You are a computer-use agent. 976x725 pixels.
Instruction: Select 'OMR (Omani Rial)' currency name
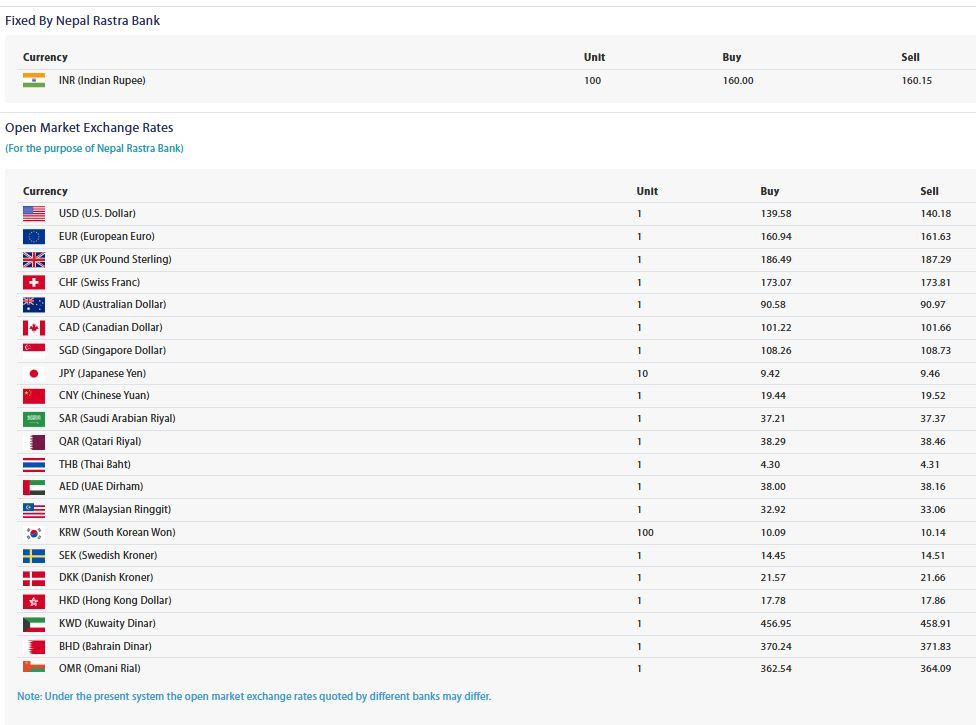(100, 668)
